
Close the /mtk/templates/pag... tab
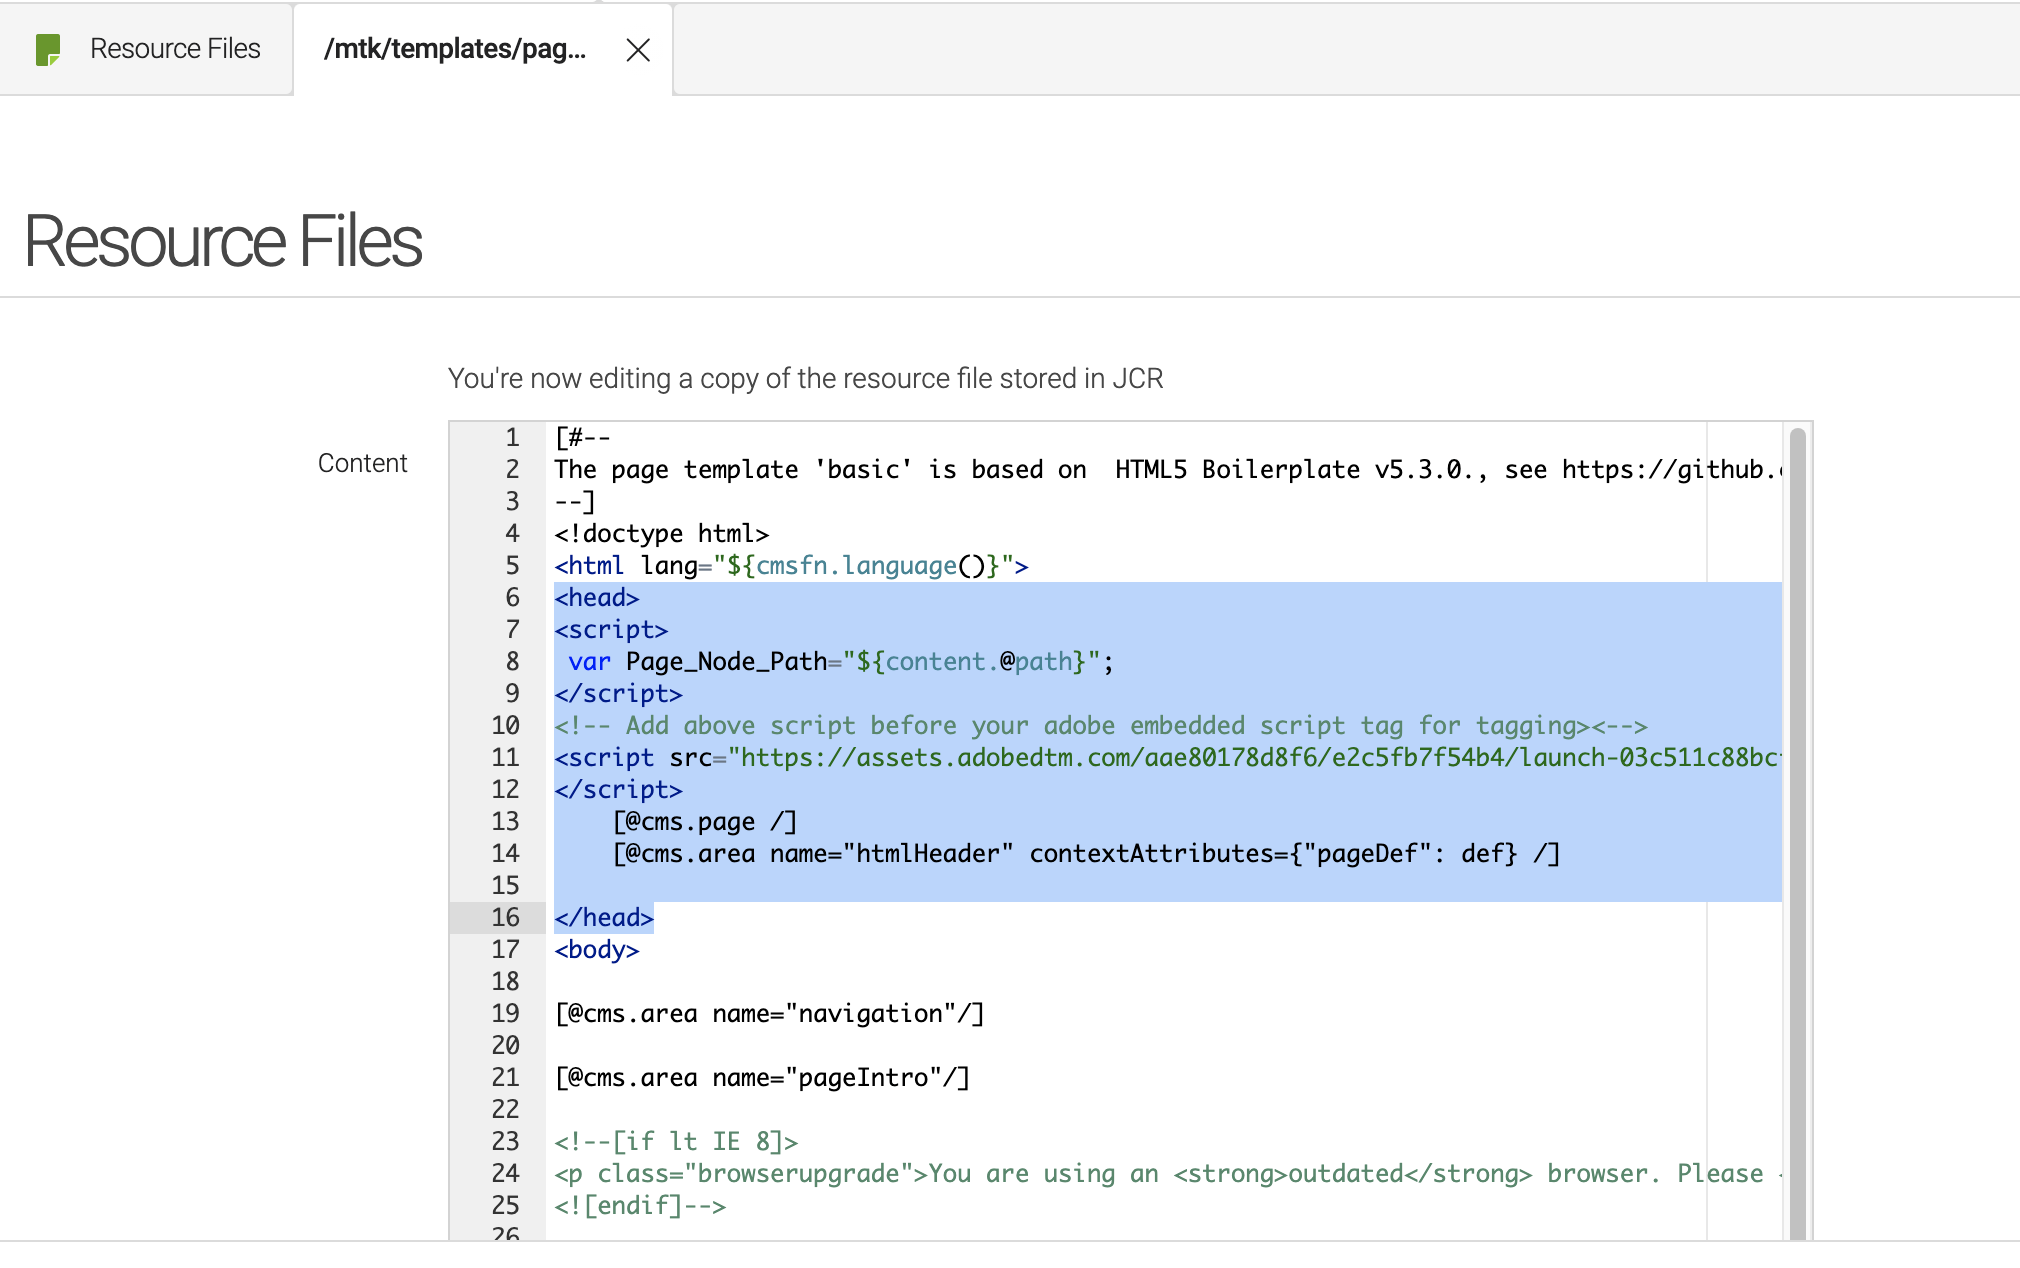(x=638, y=50)
